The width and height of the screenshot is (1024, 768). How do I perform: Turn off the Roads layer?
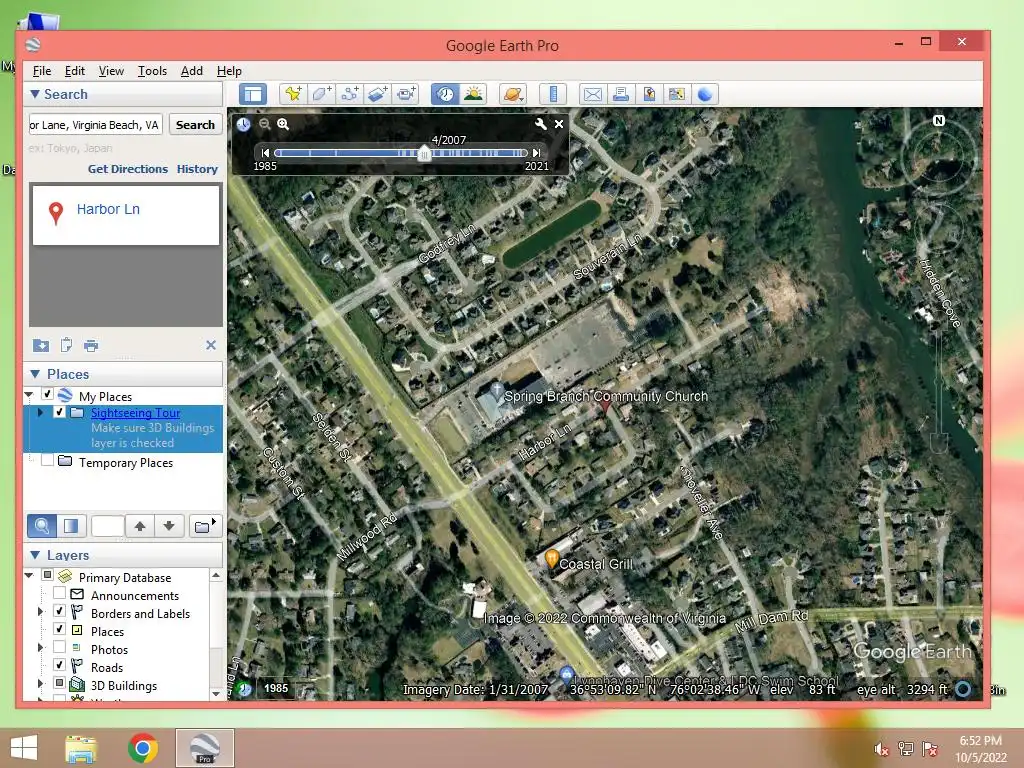pyautogui.click(x=59, y=665)
